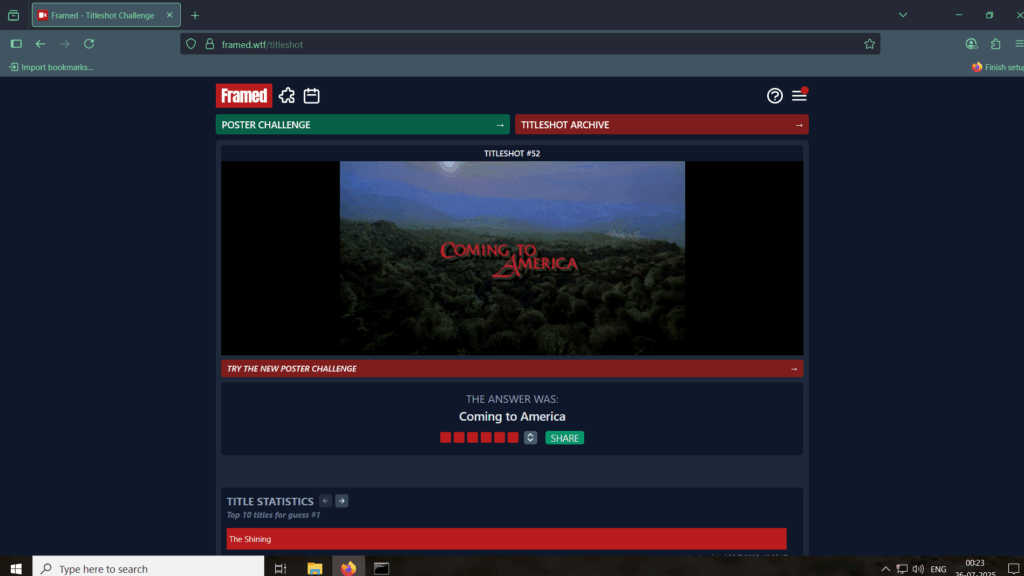The width and height of the screenshot is (1024, 576).
Task: Open Firefox extensions puzzle icon
Action: [x=995, y=44]
